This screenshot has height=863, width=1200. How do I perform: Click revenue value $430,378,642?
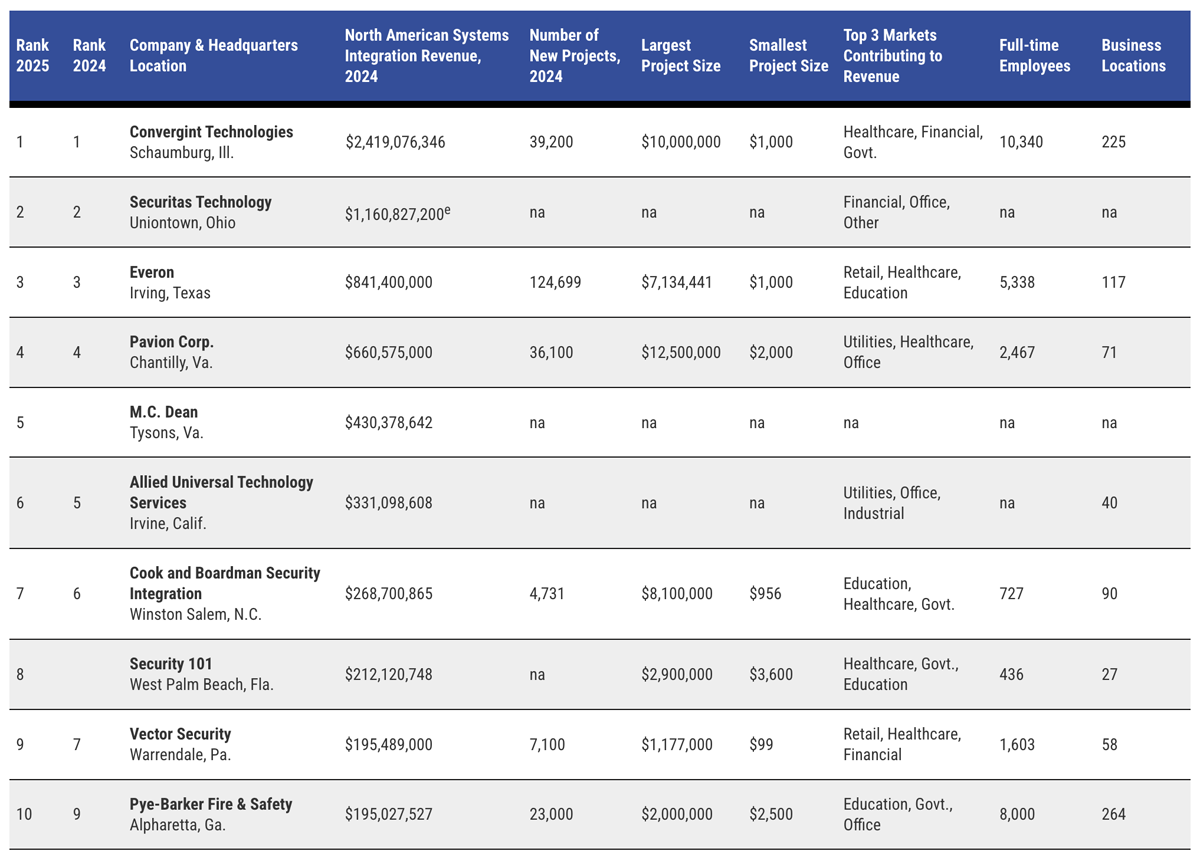[389, 423]
